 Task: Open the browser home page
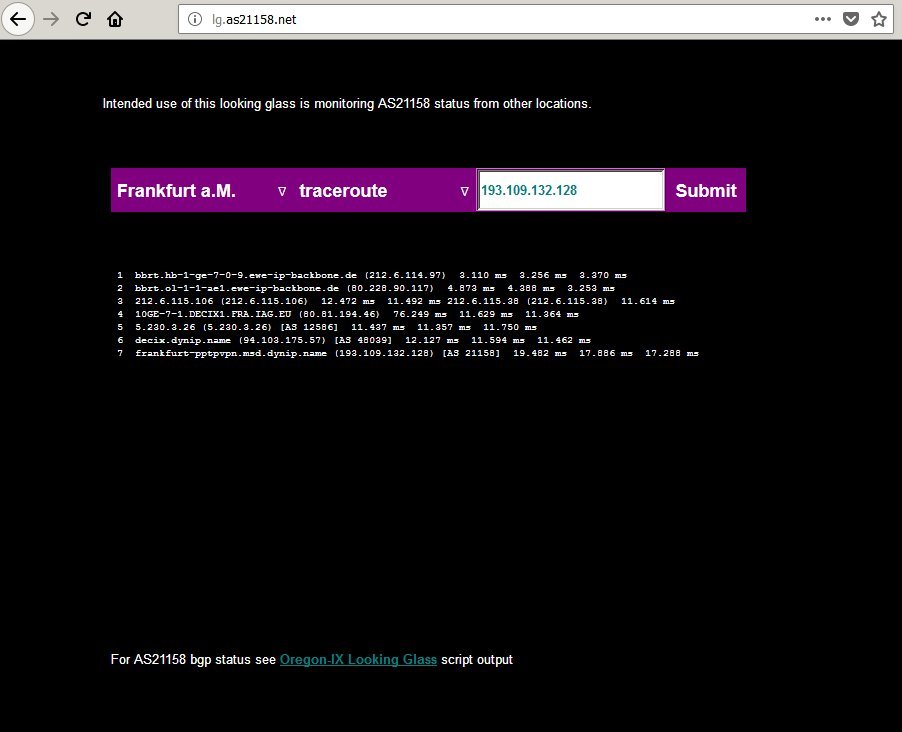pyautogui.click(x=115, y=19)
